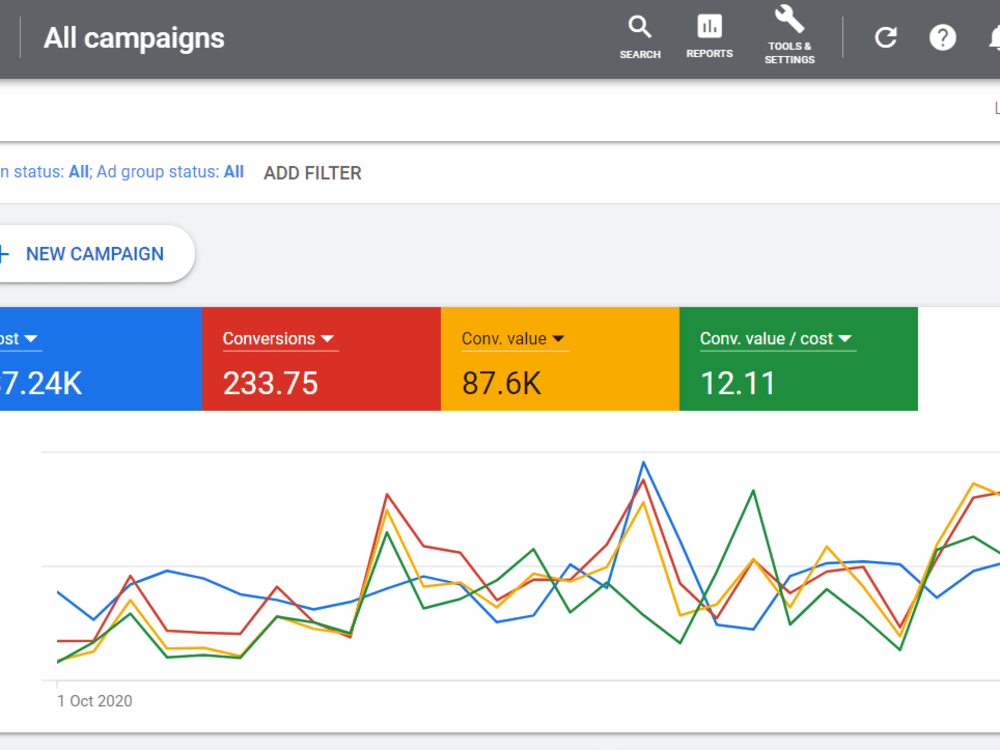Screen dimensions: 1000x750
Task: Select the yellow 87.6K conv. value
Action: pos(501,383)
